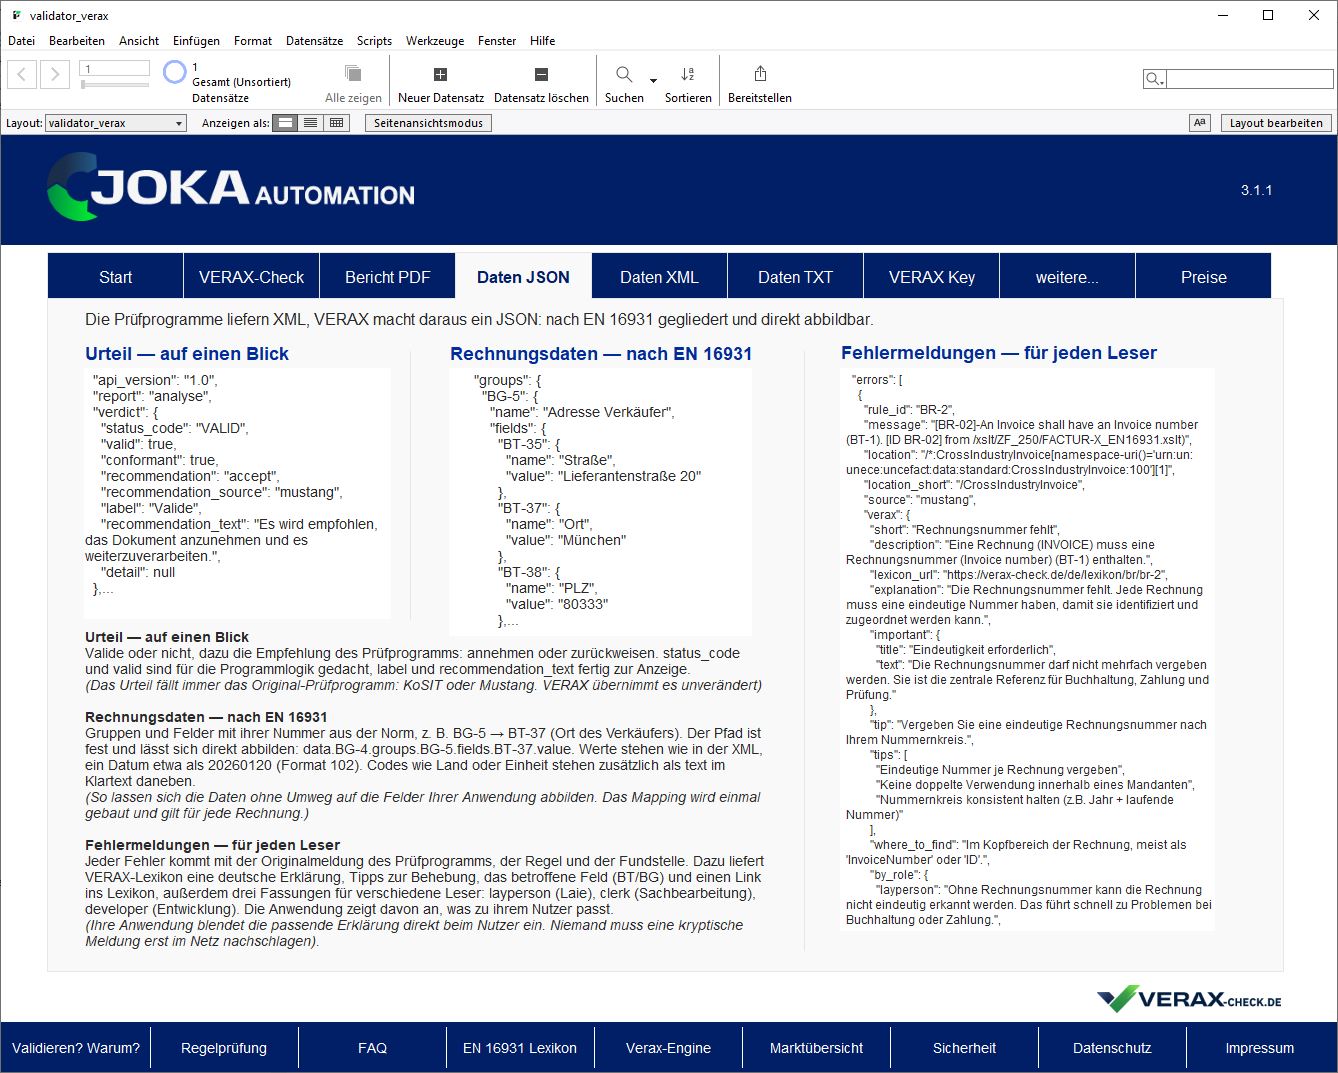Open the Preise tab
Image resolution: width=1338 pixels, height=1073 pixels.
point(1203,276)
